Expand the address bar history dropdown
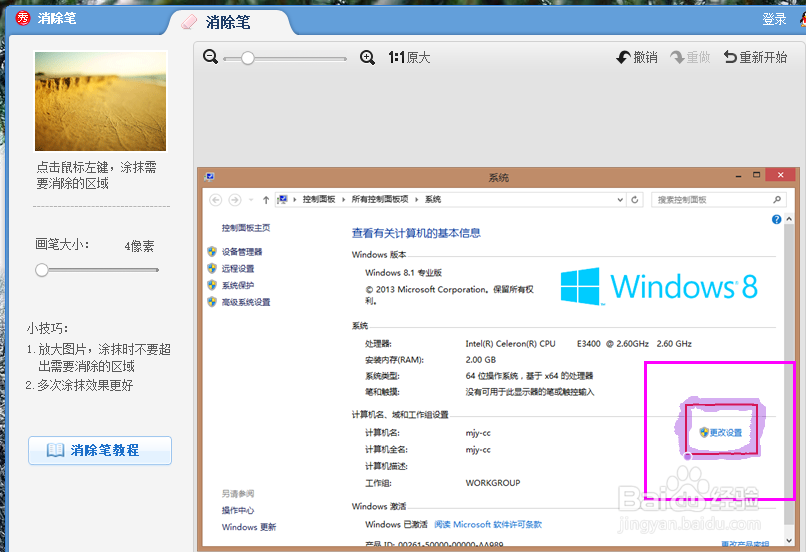 (620, 200)
